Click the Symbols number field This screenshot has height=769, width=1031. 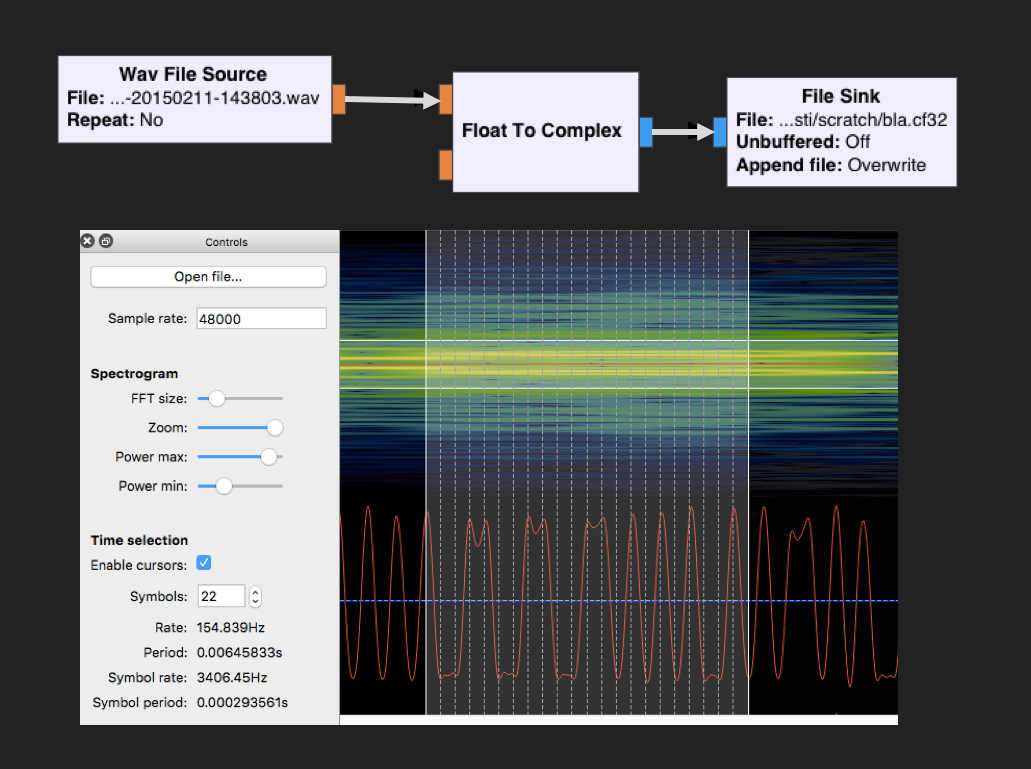(221, 596)
